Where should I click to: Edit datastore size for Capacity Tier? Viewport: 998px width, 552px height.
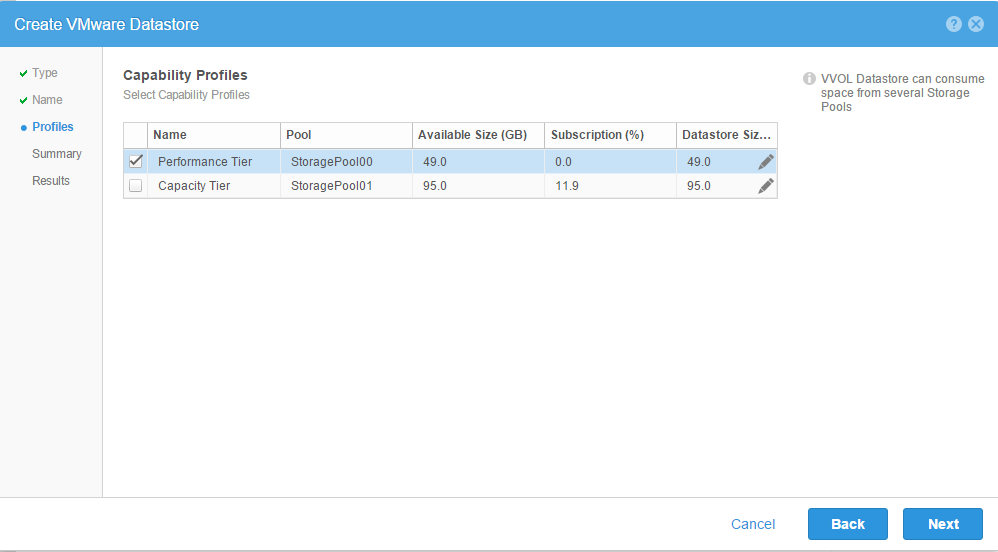click(x=766, y=186)
